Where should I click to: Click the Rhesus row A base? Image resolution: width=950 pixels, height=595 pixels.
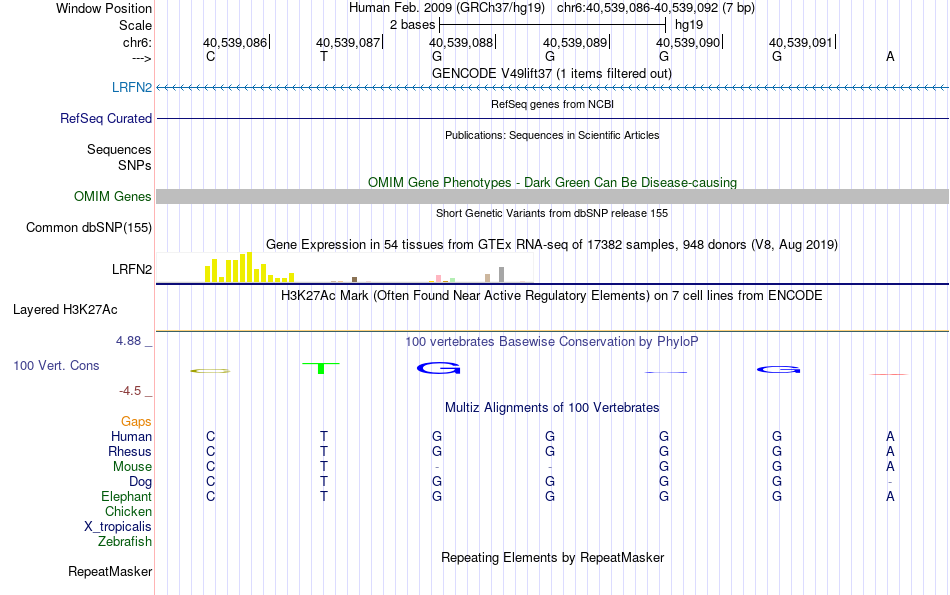(890, 451)
